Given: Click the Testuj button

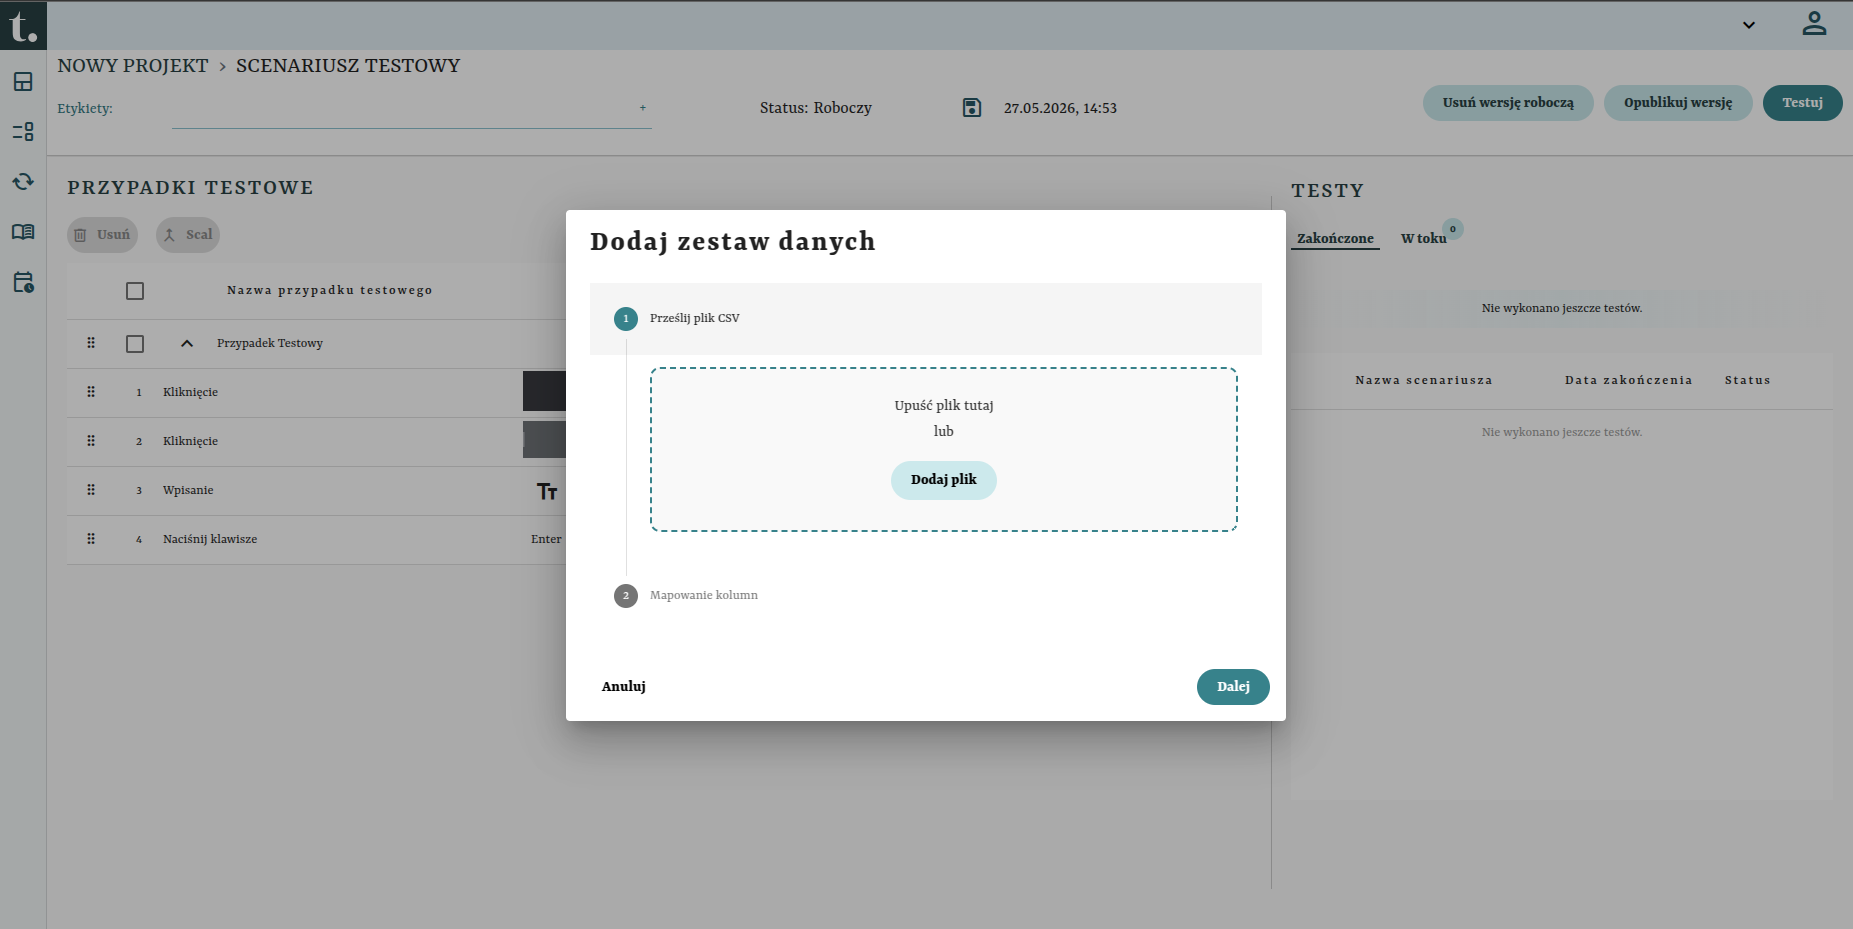Looking at the screenshot, I should (1802, 103).
